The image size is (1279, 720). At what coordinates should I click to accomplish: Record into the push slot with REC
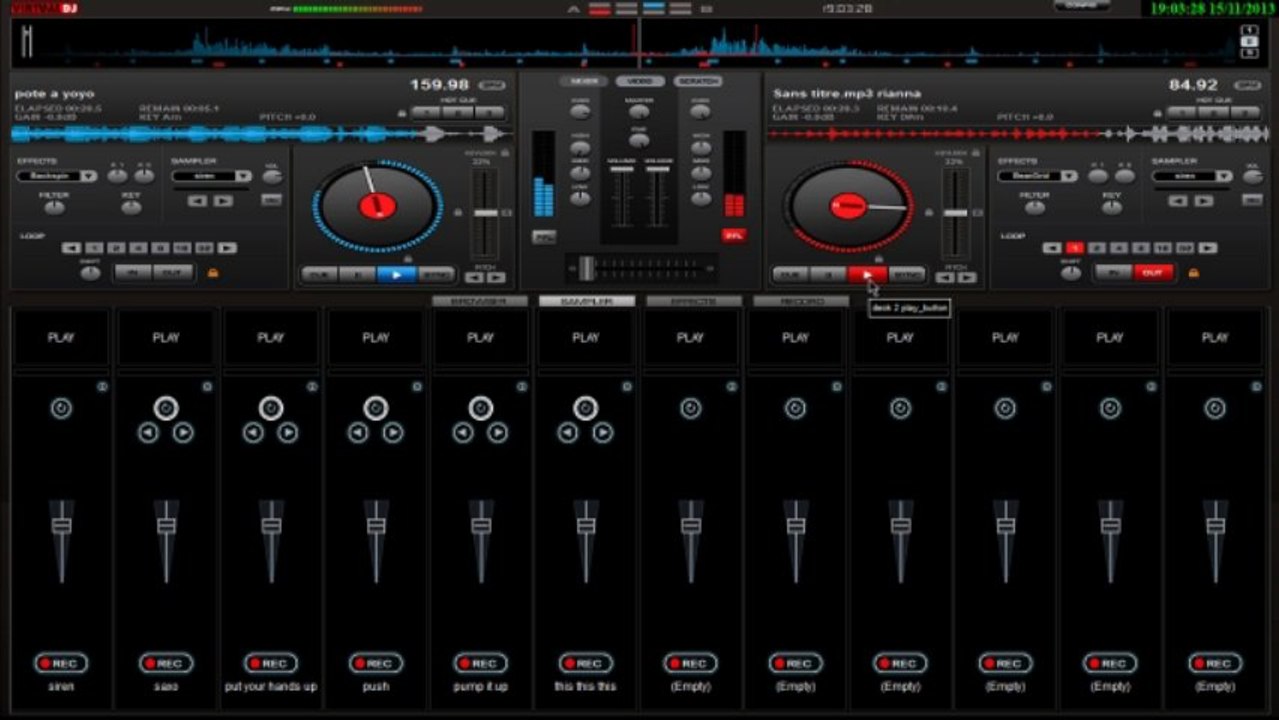coord(376,663)
